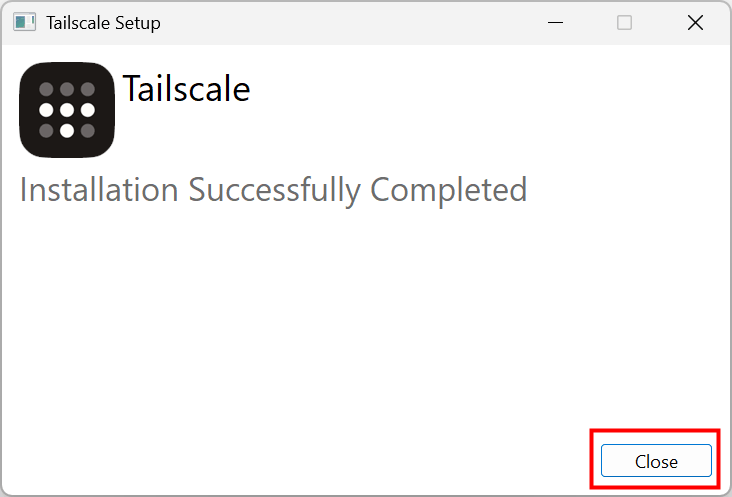Click the middle-right white dot in the logo
732x497 pixels.
coord(88,110)
